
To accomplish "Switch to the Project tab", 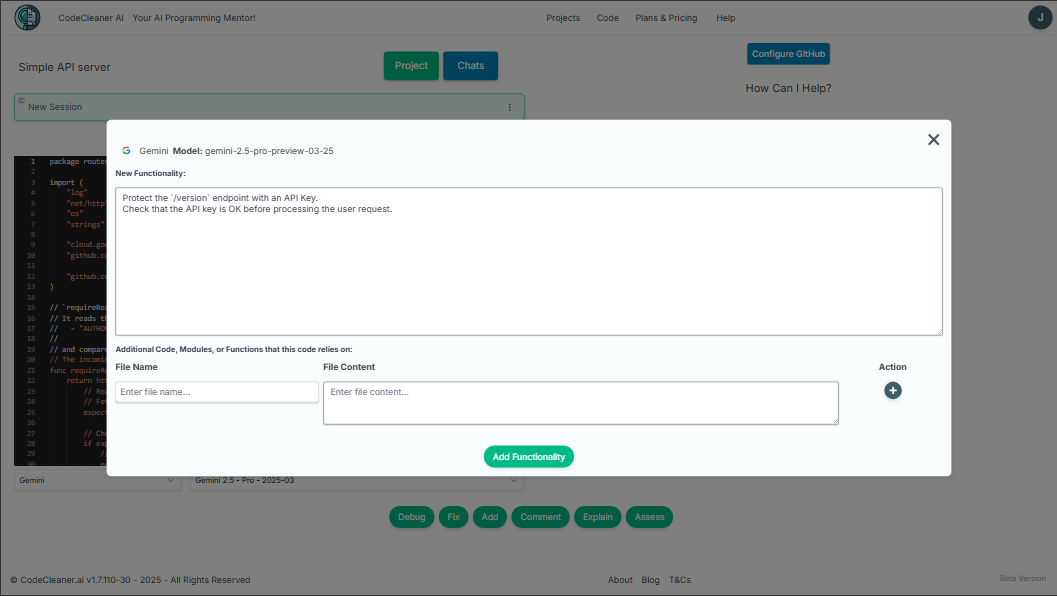I will [x=411, y=65].
